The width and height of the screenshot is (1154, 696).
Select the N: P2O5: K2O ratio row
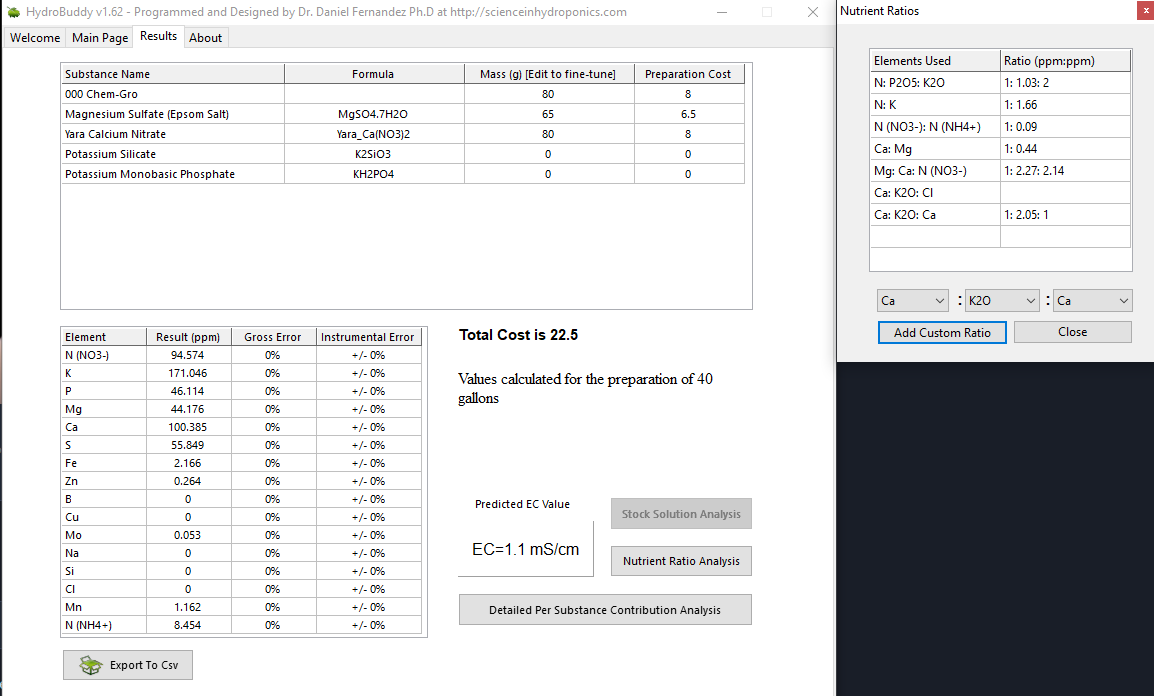(1000, 82)
